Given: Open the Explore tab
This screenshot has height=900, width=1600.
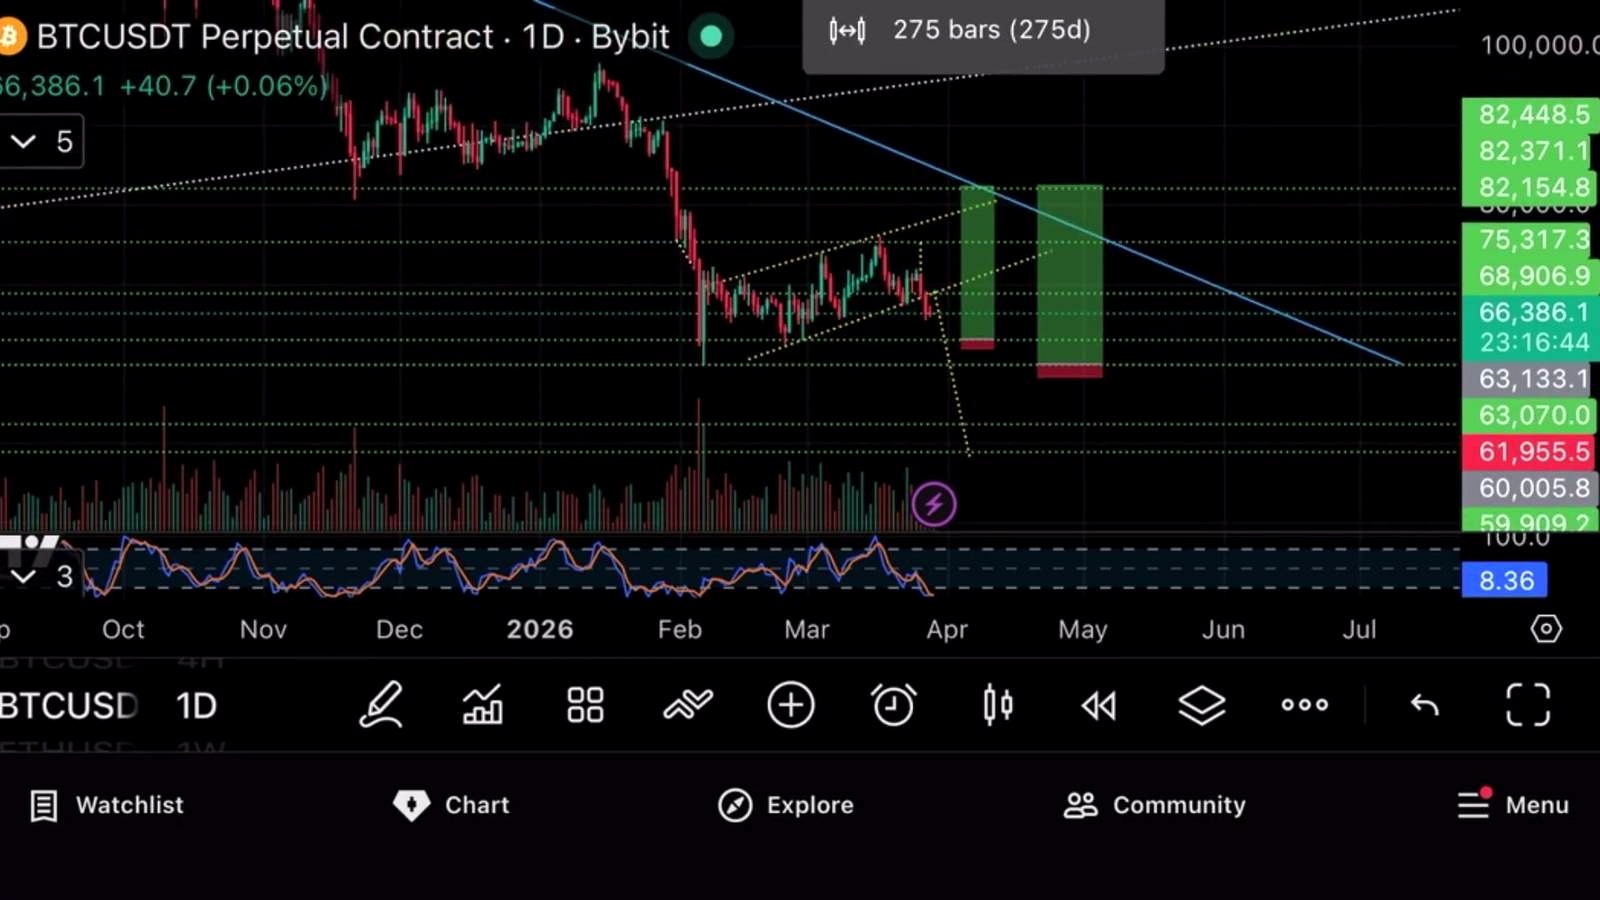Looking at the screenshot, I should click(x=786, y=805).
